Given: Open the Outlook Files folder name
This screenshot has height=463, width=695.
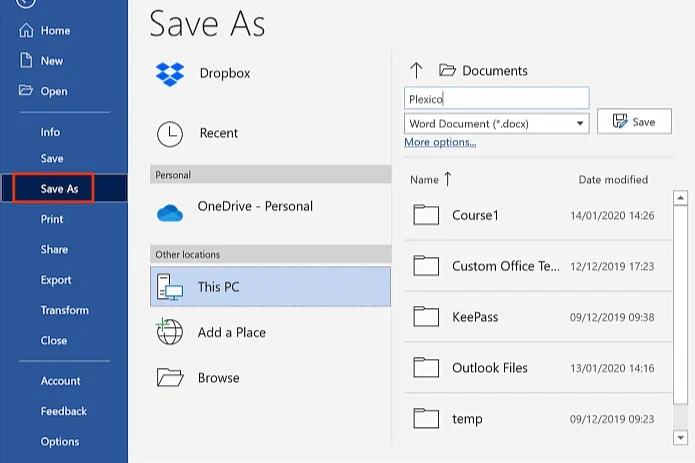Looking at the screenshot, I should tap(490, 368).
